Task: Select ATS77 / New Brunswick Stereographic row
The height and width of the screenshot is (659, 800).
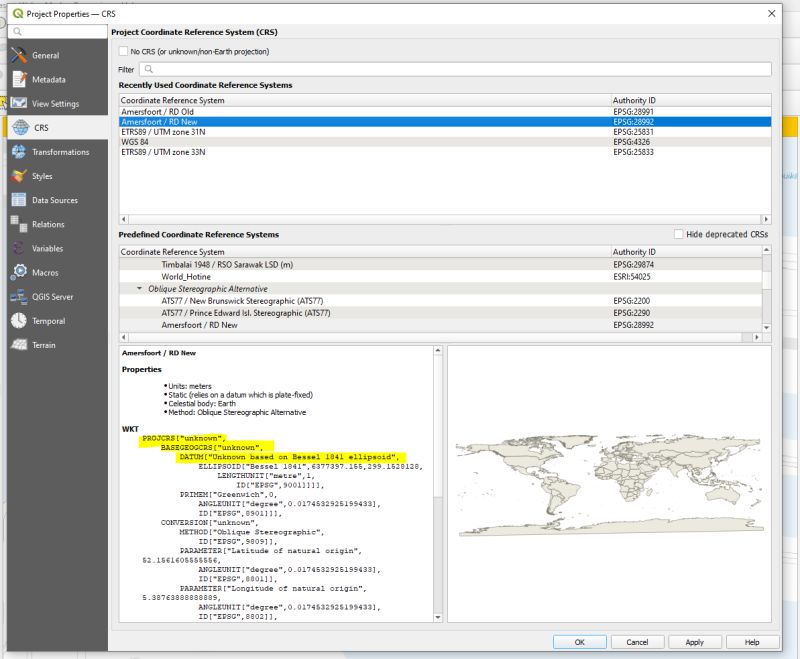Action: (441, 301)
